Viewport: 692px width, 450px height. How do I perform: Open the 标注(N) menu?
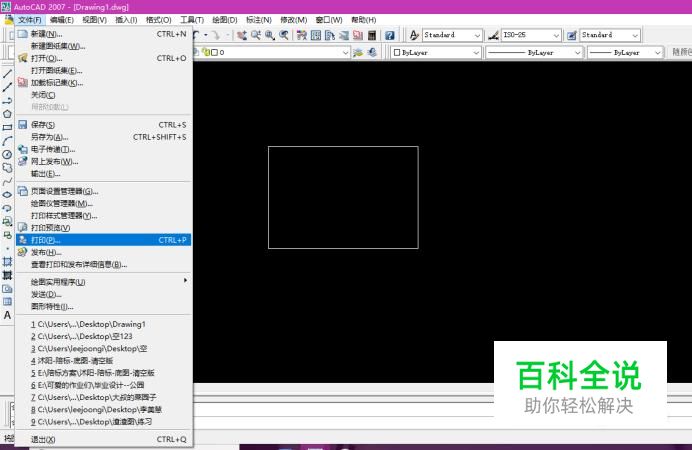(x=259, y=20)
